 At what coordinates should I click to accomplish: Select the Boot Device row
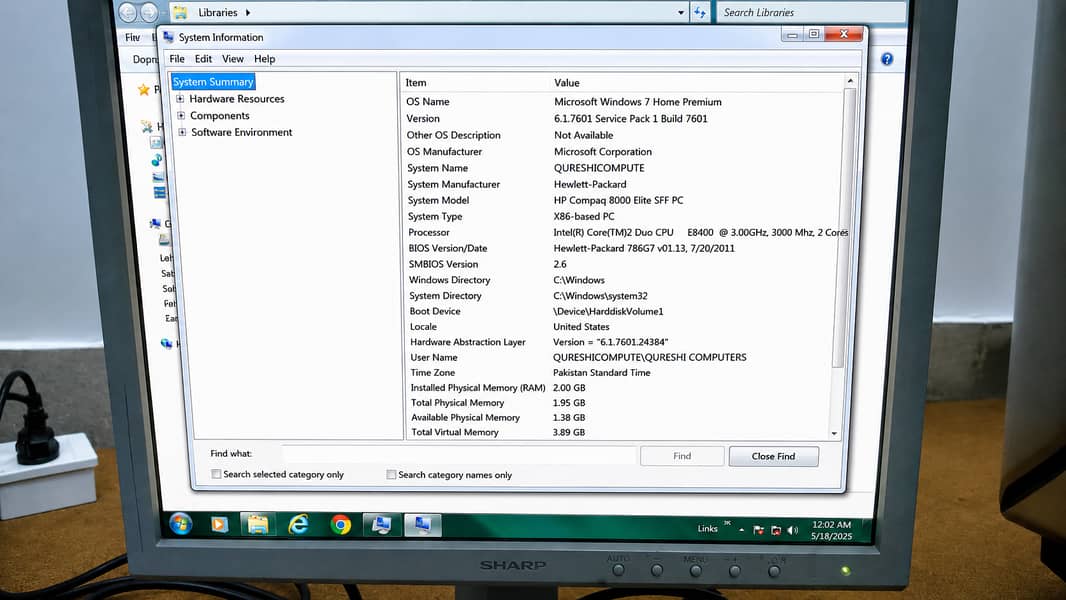point(624,311)
